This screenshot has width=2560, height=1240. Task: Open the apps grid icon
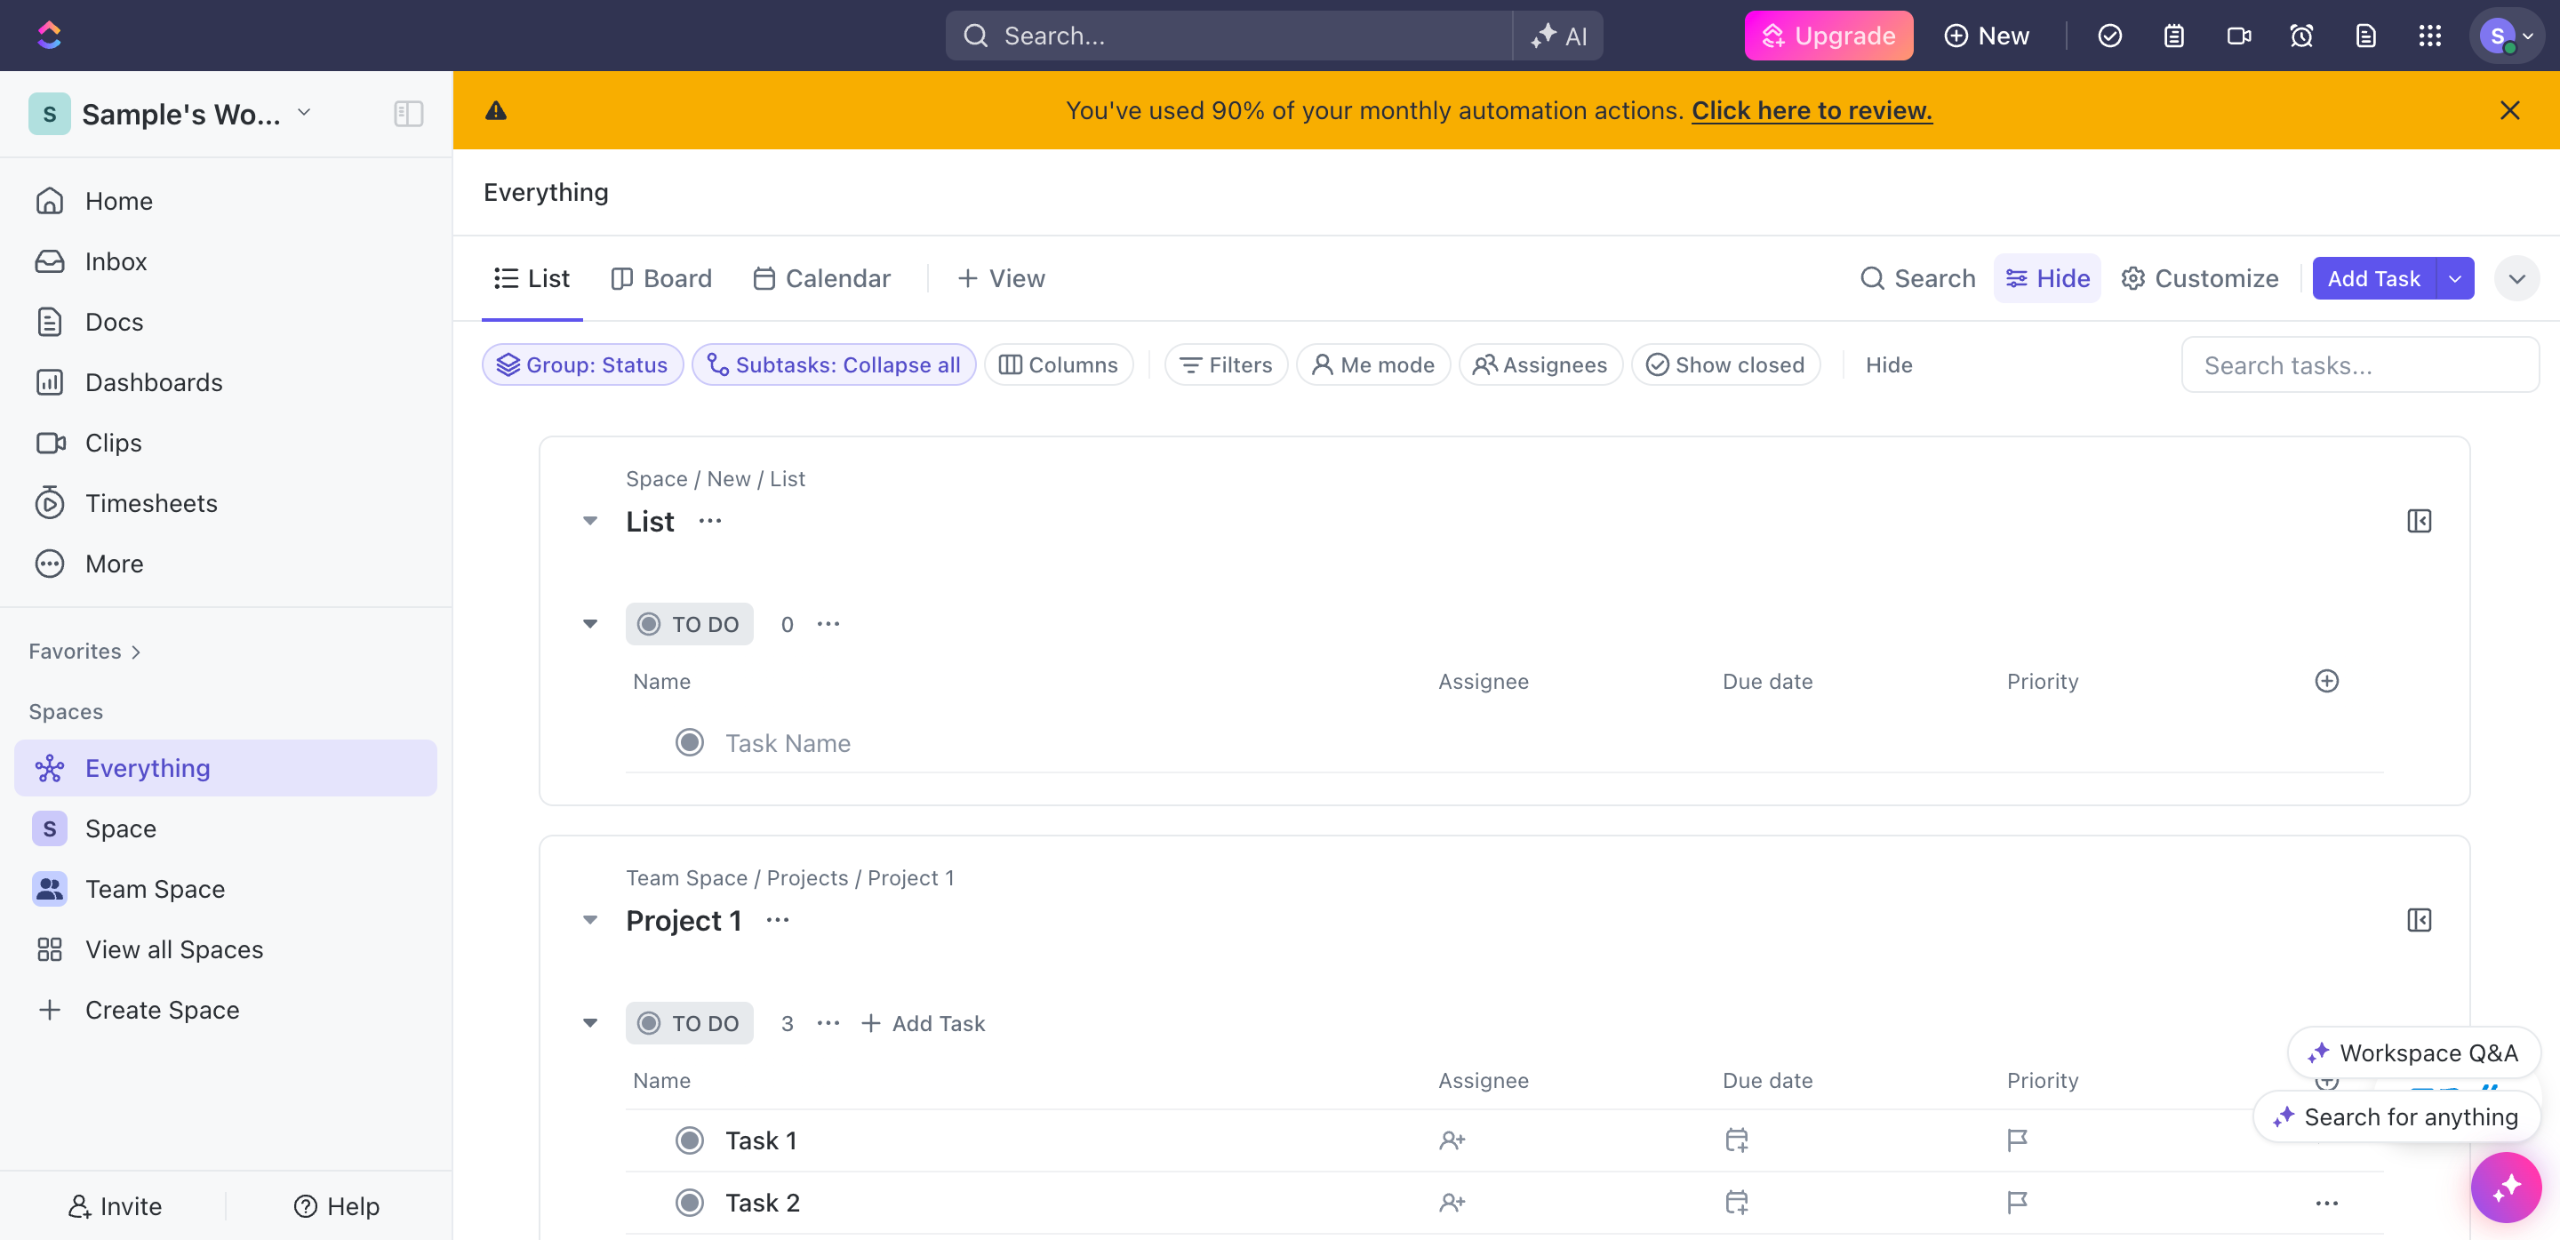[2430, 36]
